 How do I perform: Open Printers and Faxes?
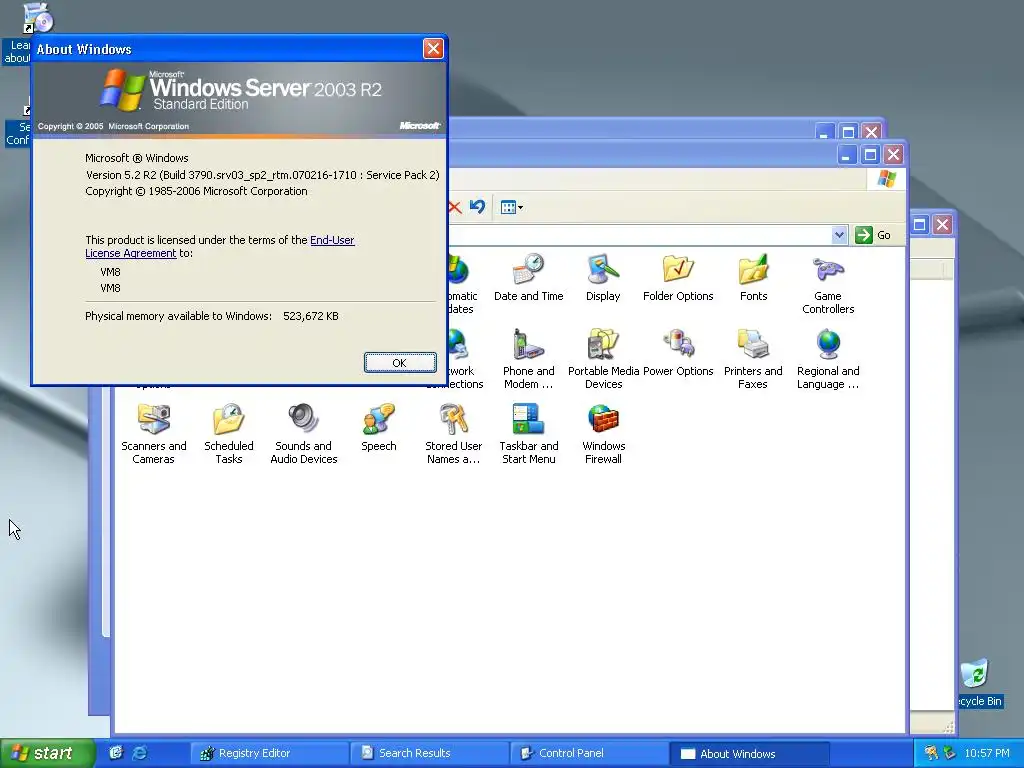tap(753, 359)
